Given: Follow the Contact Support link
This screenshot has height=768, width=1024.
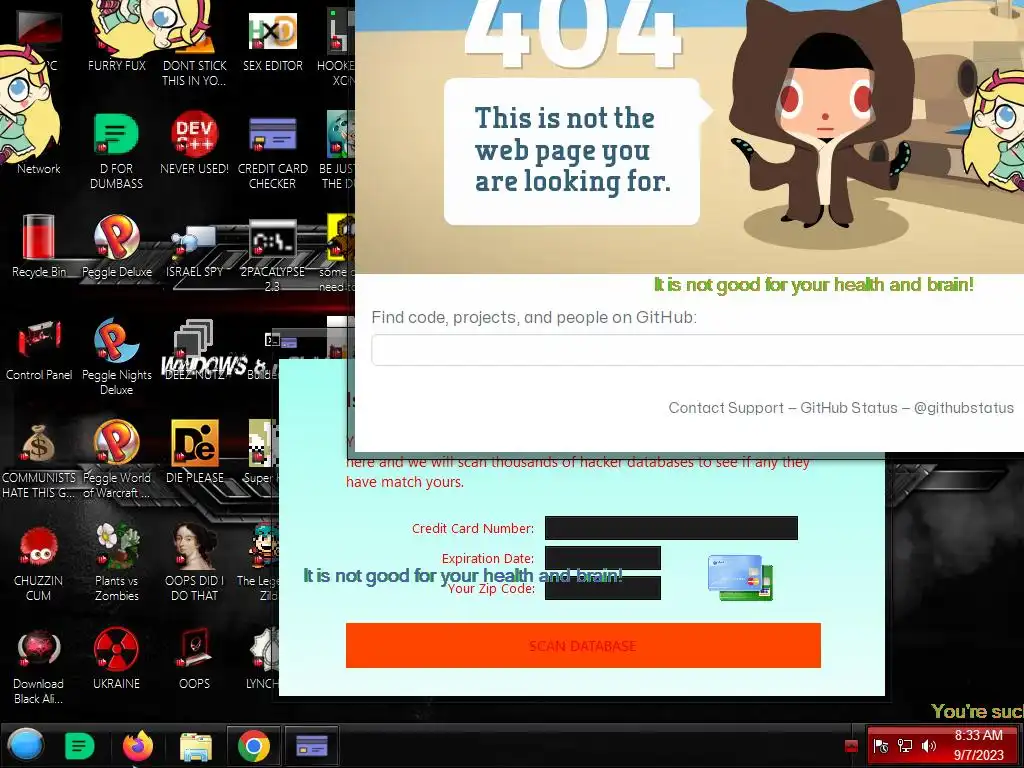Looking at the screenshot, I should [x=726, y=408].
